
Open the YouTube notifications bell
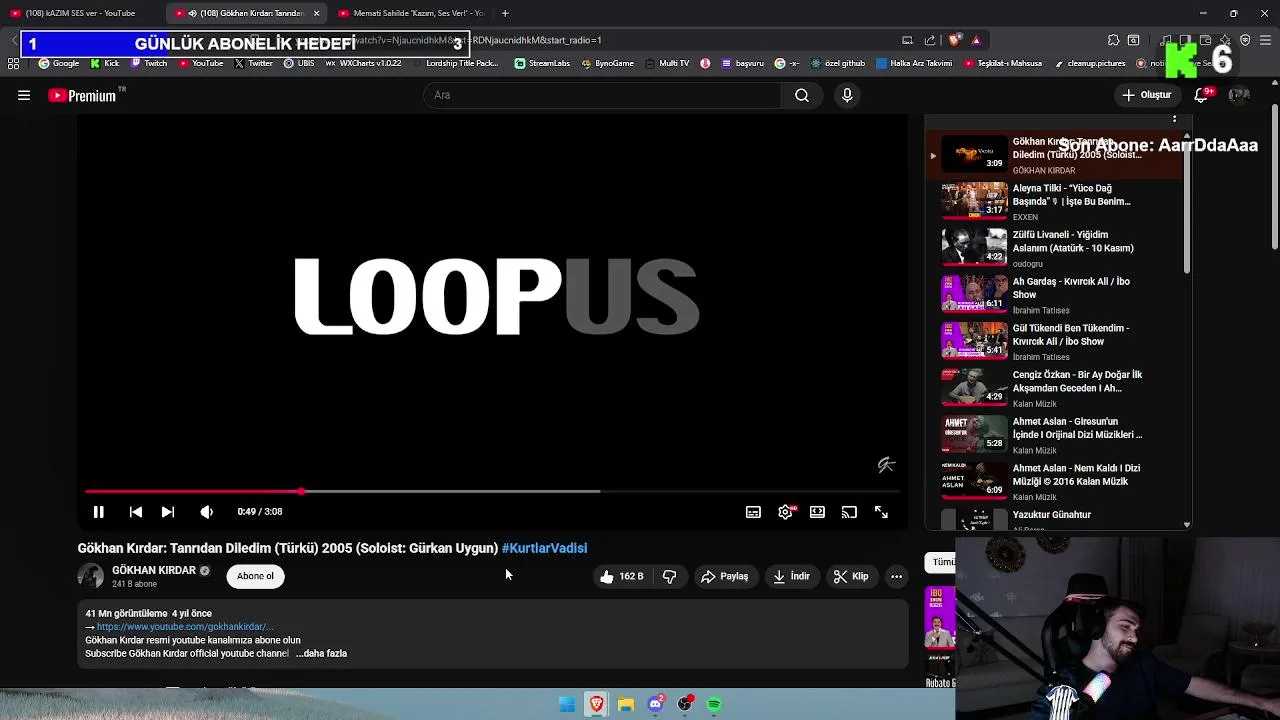click(x=1201, y=95)
